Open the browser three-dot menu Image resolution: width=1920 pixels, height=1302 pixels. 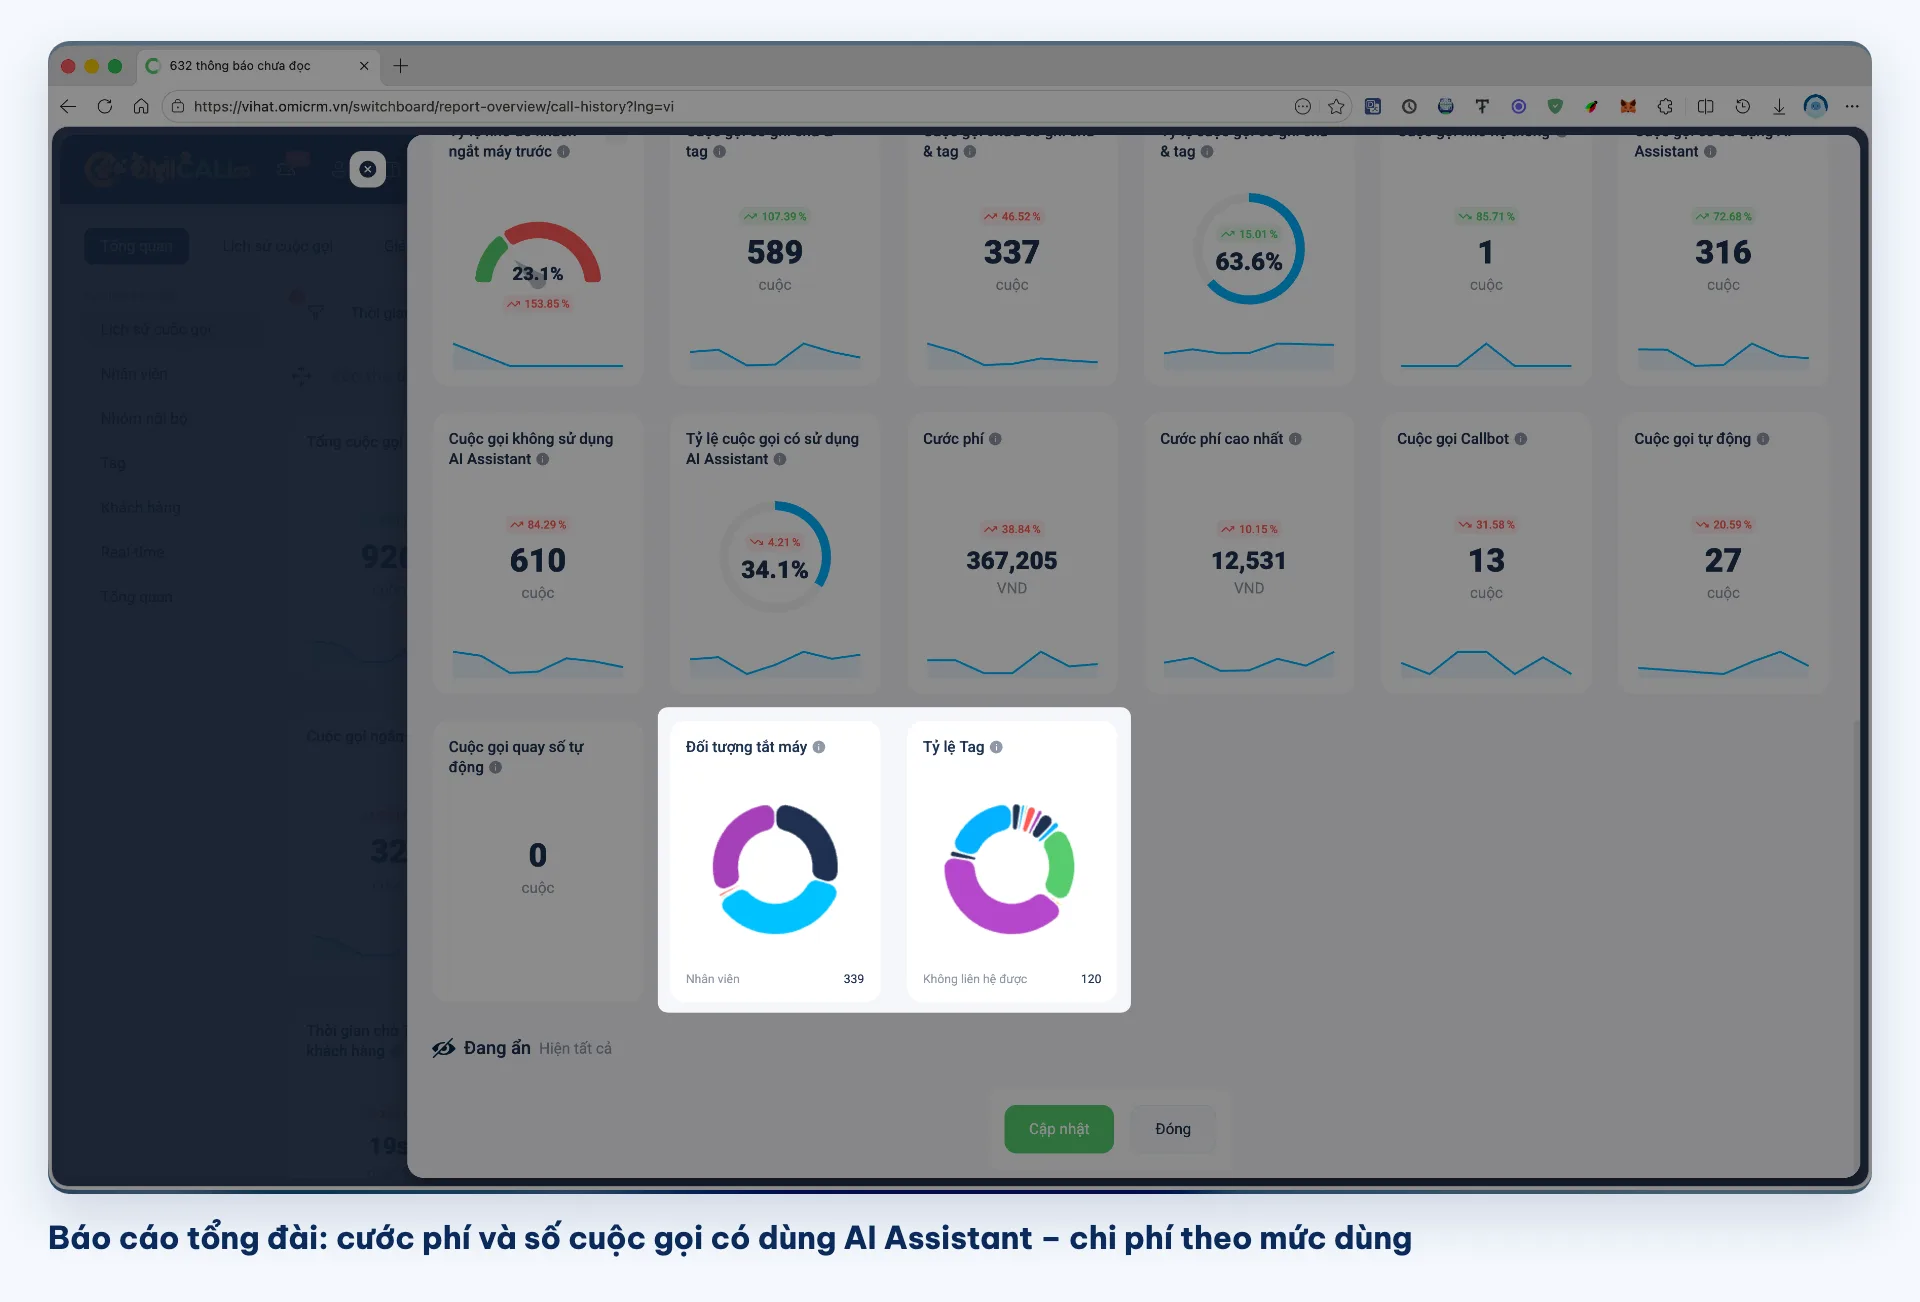click(x=1852, y=106)
